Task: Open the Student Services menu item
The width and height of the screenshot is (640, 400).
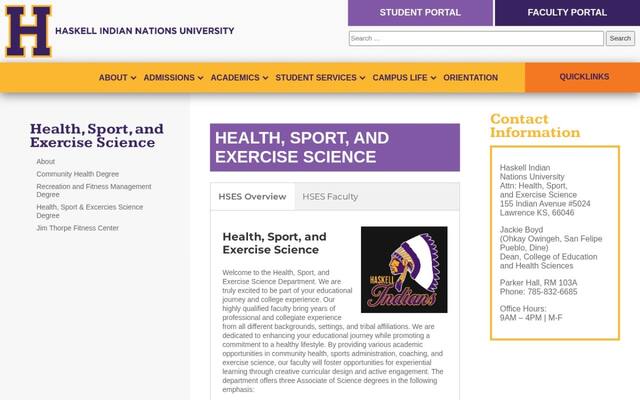Action: [x=316, y=78]
